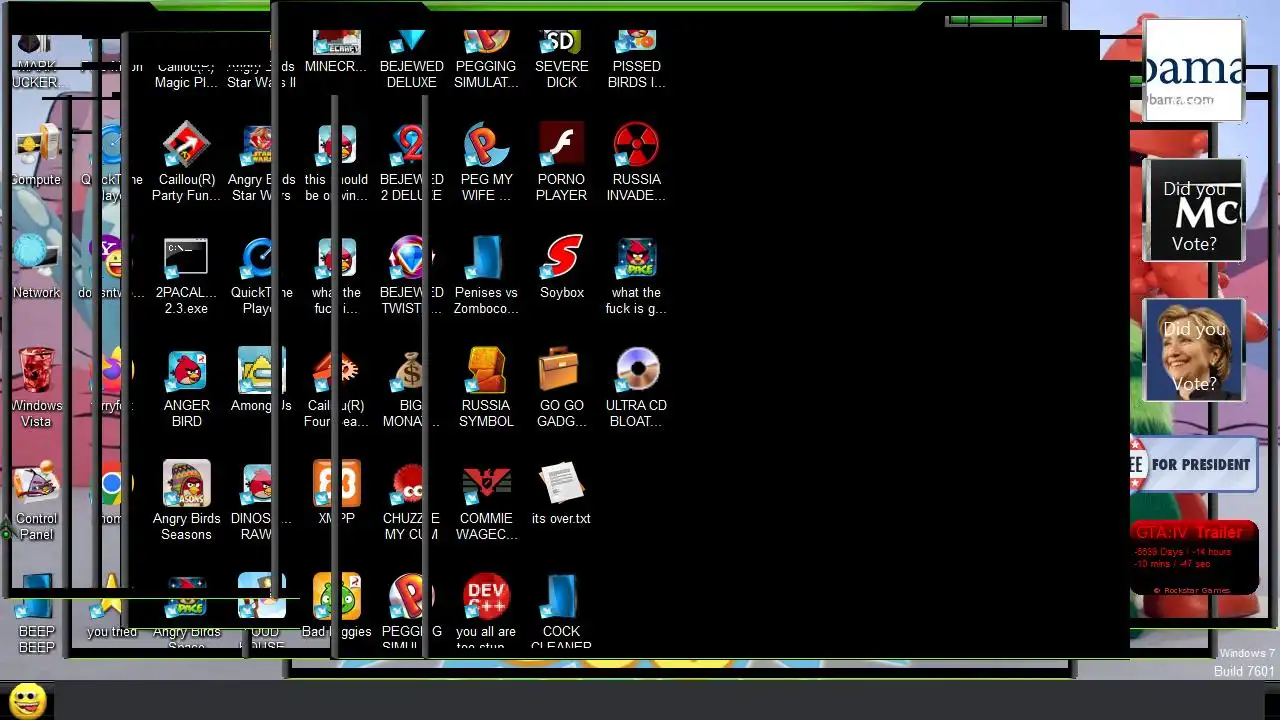Click the smiley face Start button
The width and height of the screenshot is (1280, 720).
[x=27, y=700]
